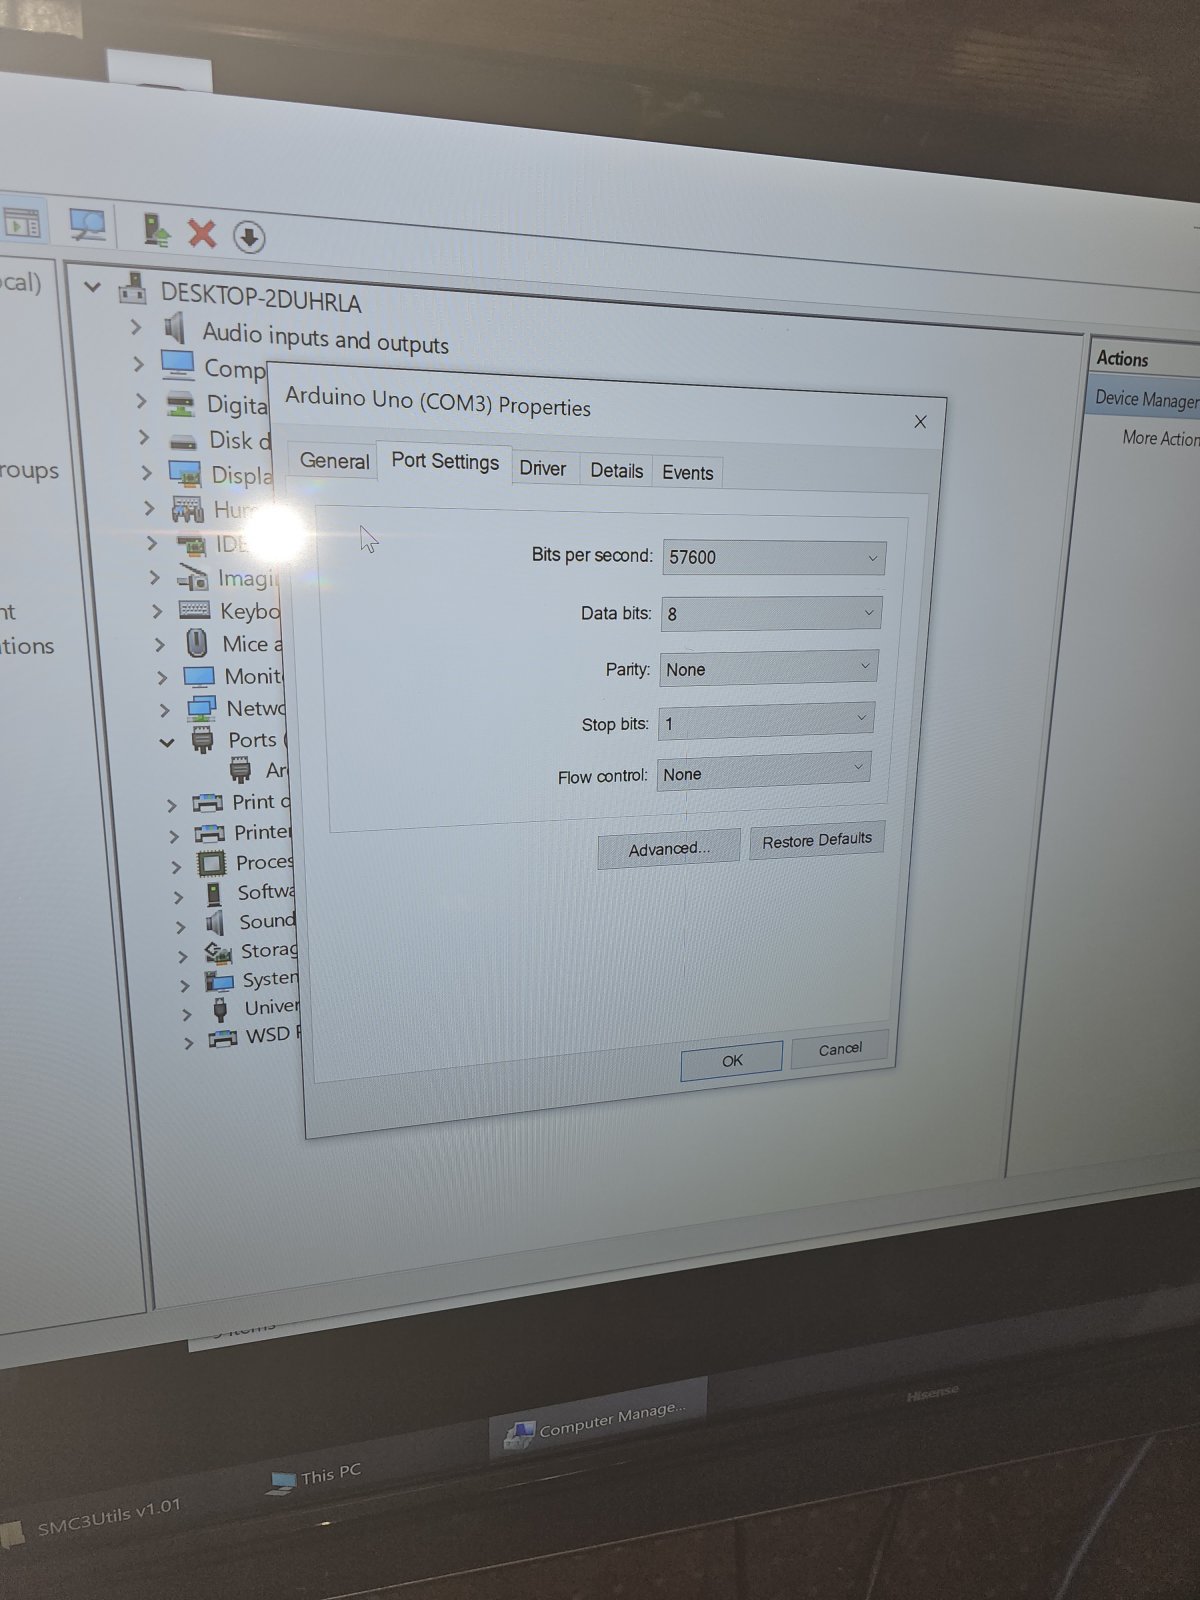This screenshot has width=1200, height=1600.
Task: Click the down-arrow Disable device toolbar icon
Action: click(249, 237)
